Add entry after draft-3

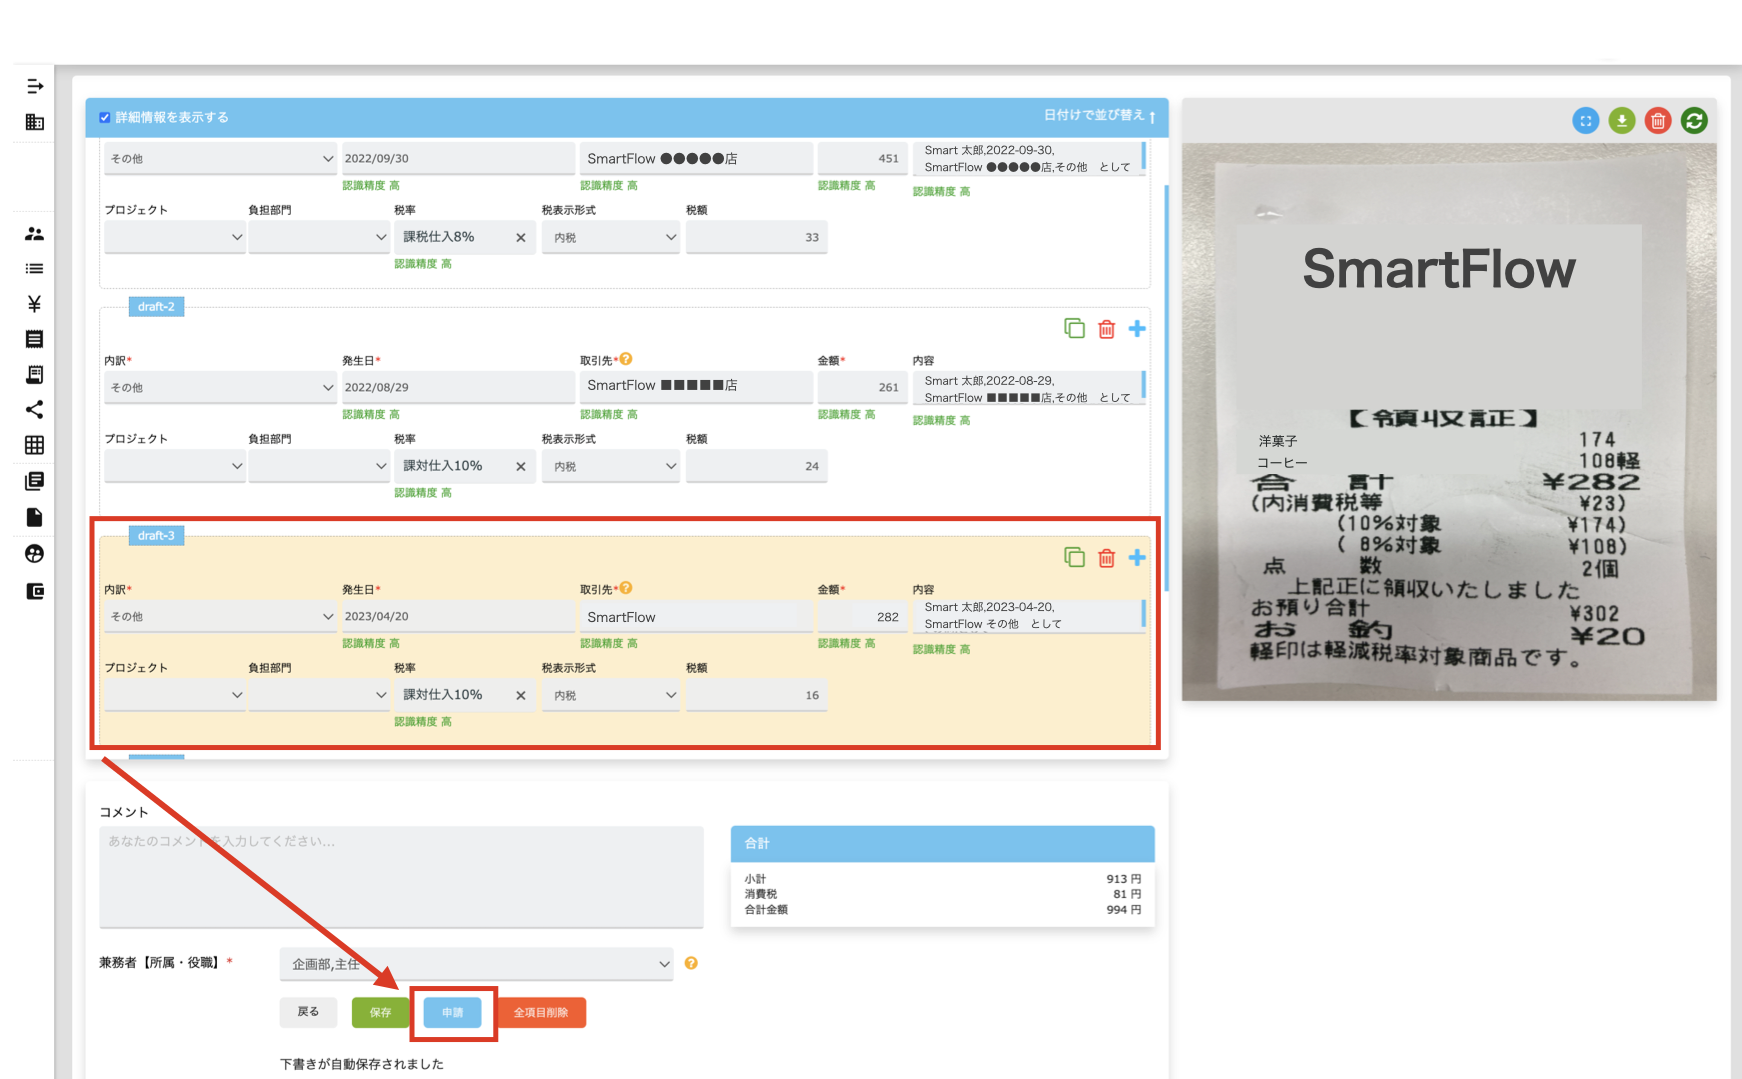pos(1138,558)
